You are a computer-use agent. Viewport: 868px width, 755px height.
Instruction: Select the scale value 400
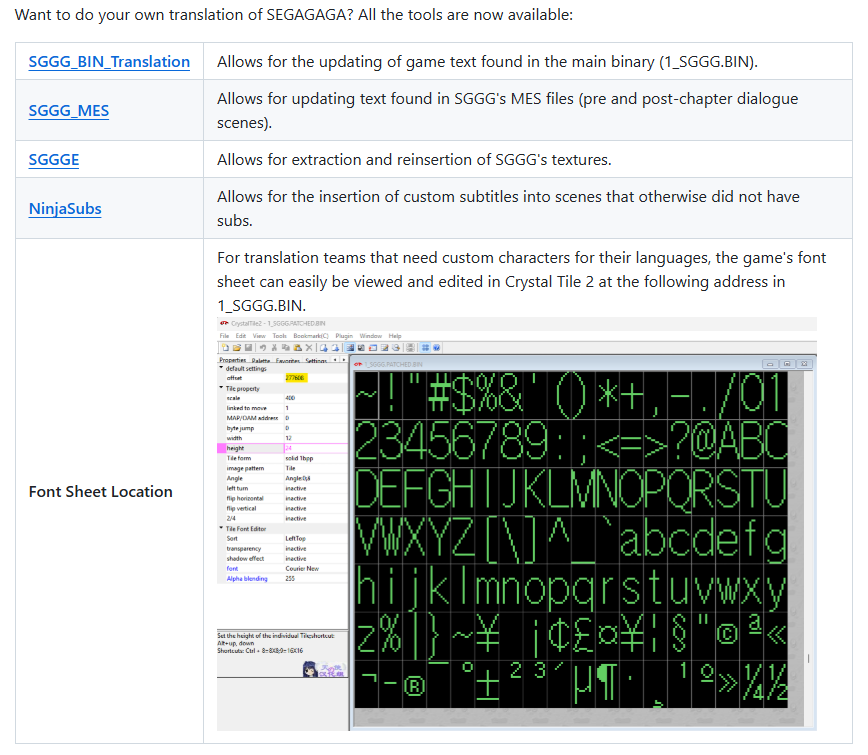290,398
